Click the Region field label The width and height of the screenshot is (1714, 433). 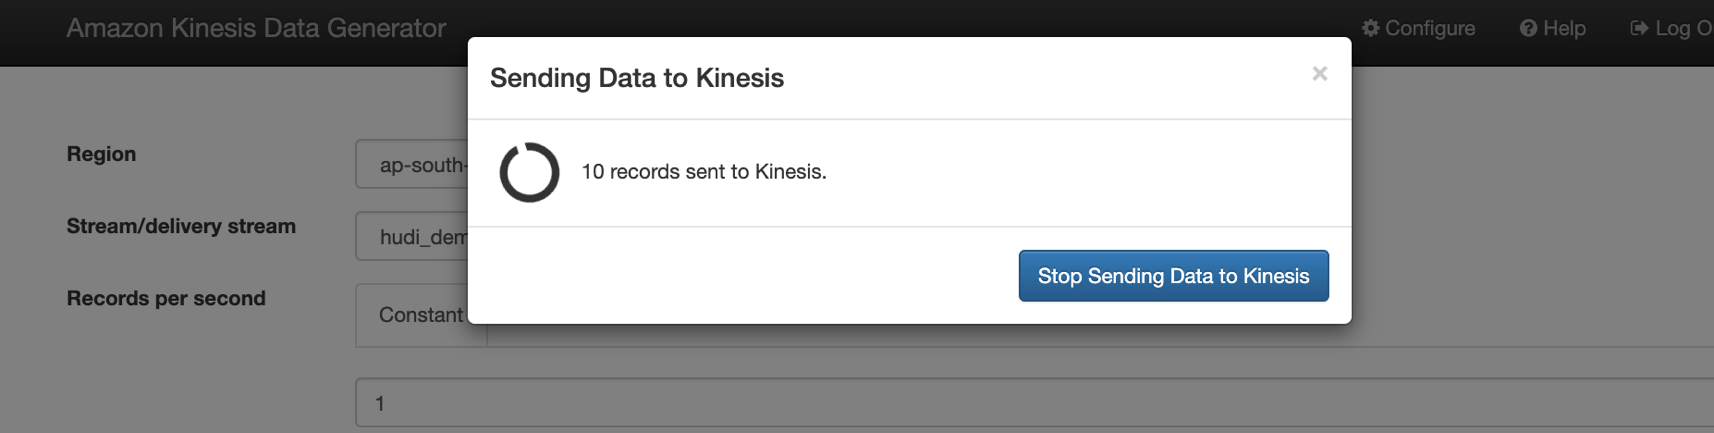pyautogui.click(x=101, y=154)
